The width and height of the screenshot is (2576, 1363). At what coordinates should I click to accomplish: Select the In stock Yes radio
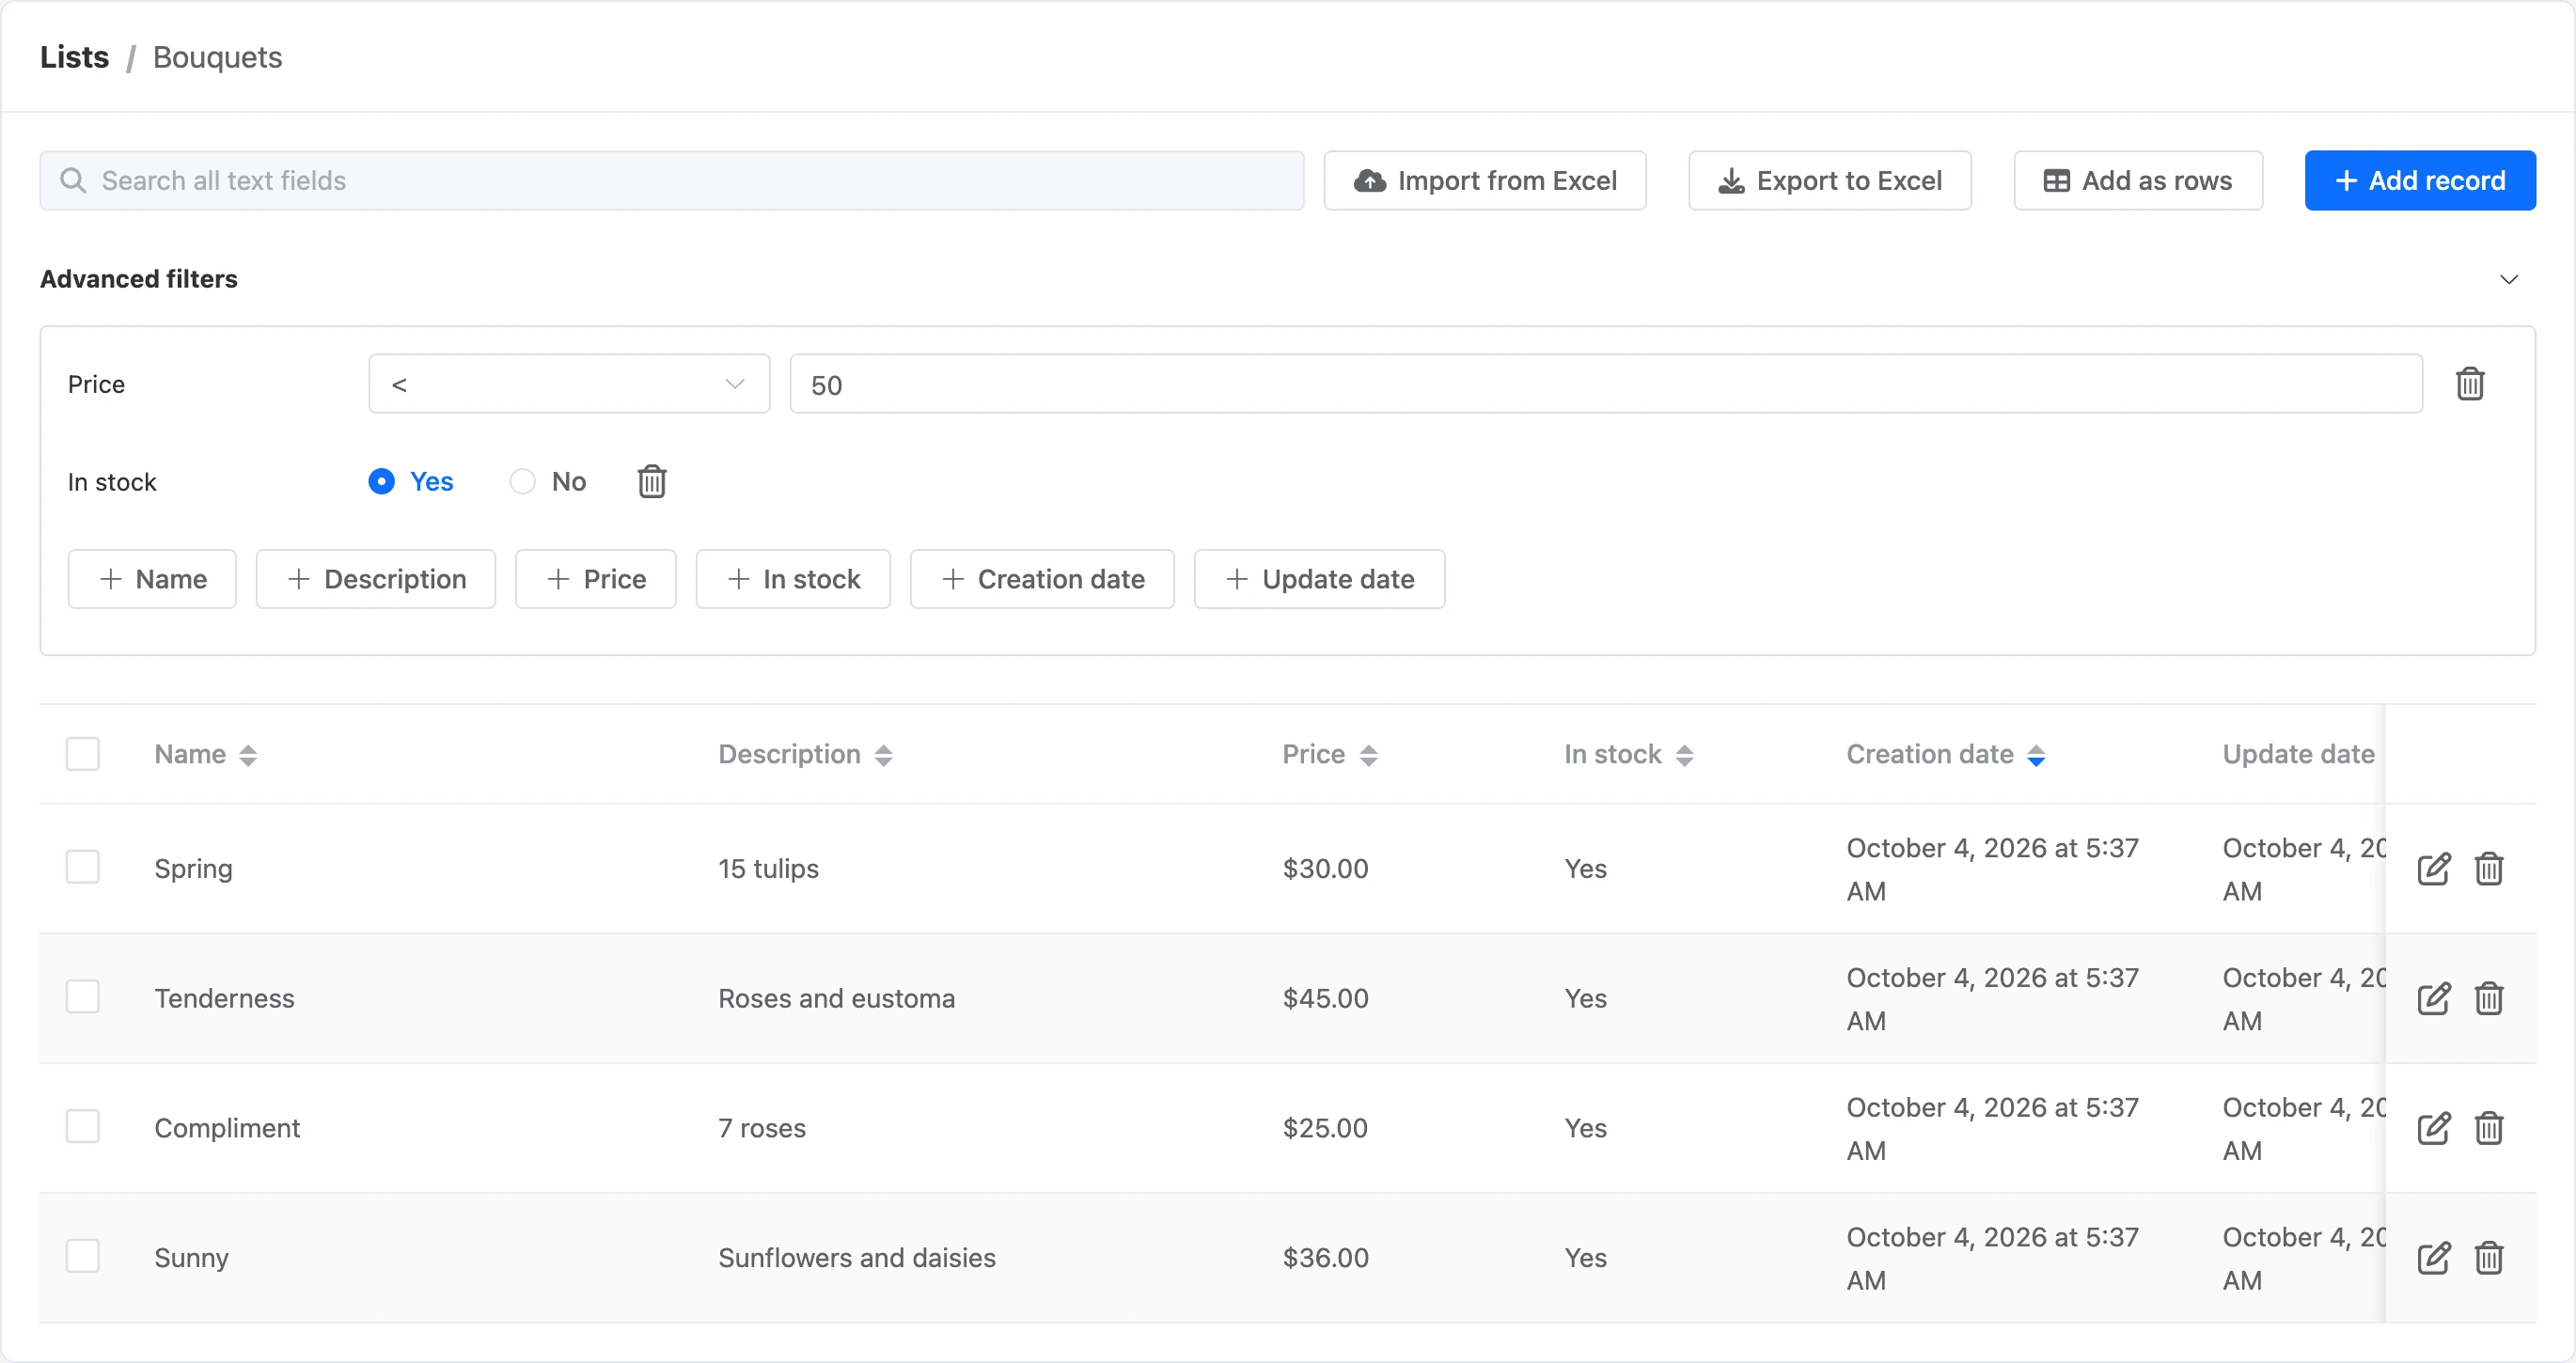click(381, 482)
